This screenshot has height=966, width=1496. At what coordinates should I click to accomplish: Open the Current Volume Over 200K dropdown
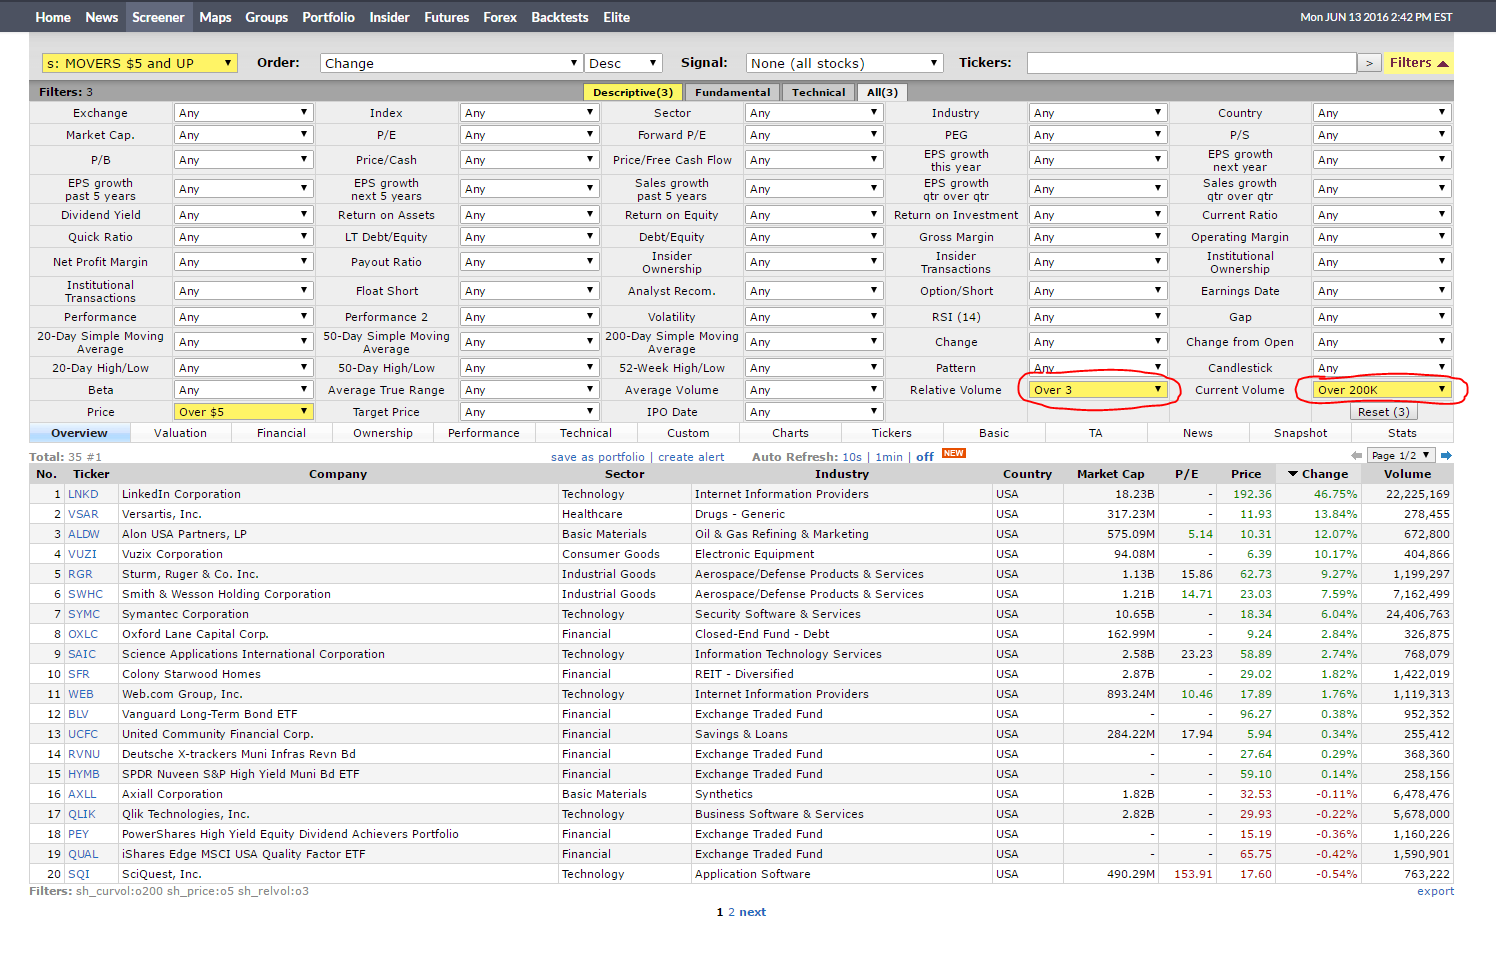click(x=1382, y=390)
